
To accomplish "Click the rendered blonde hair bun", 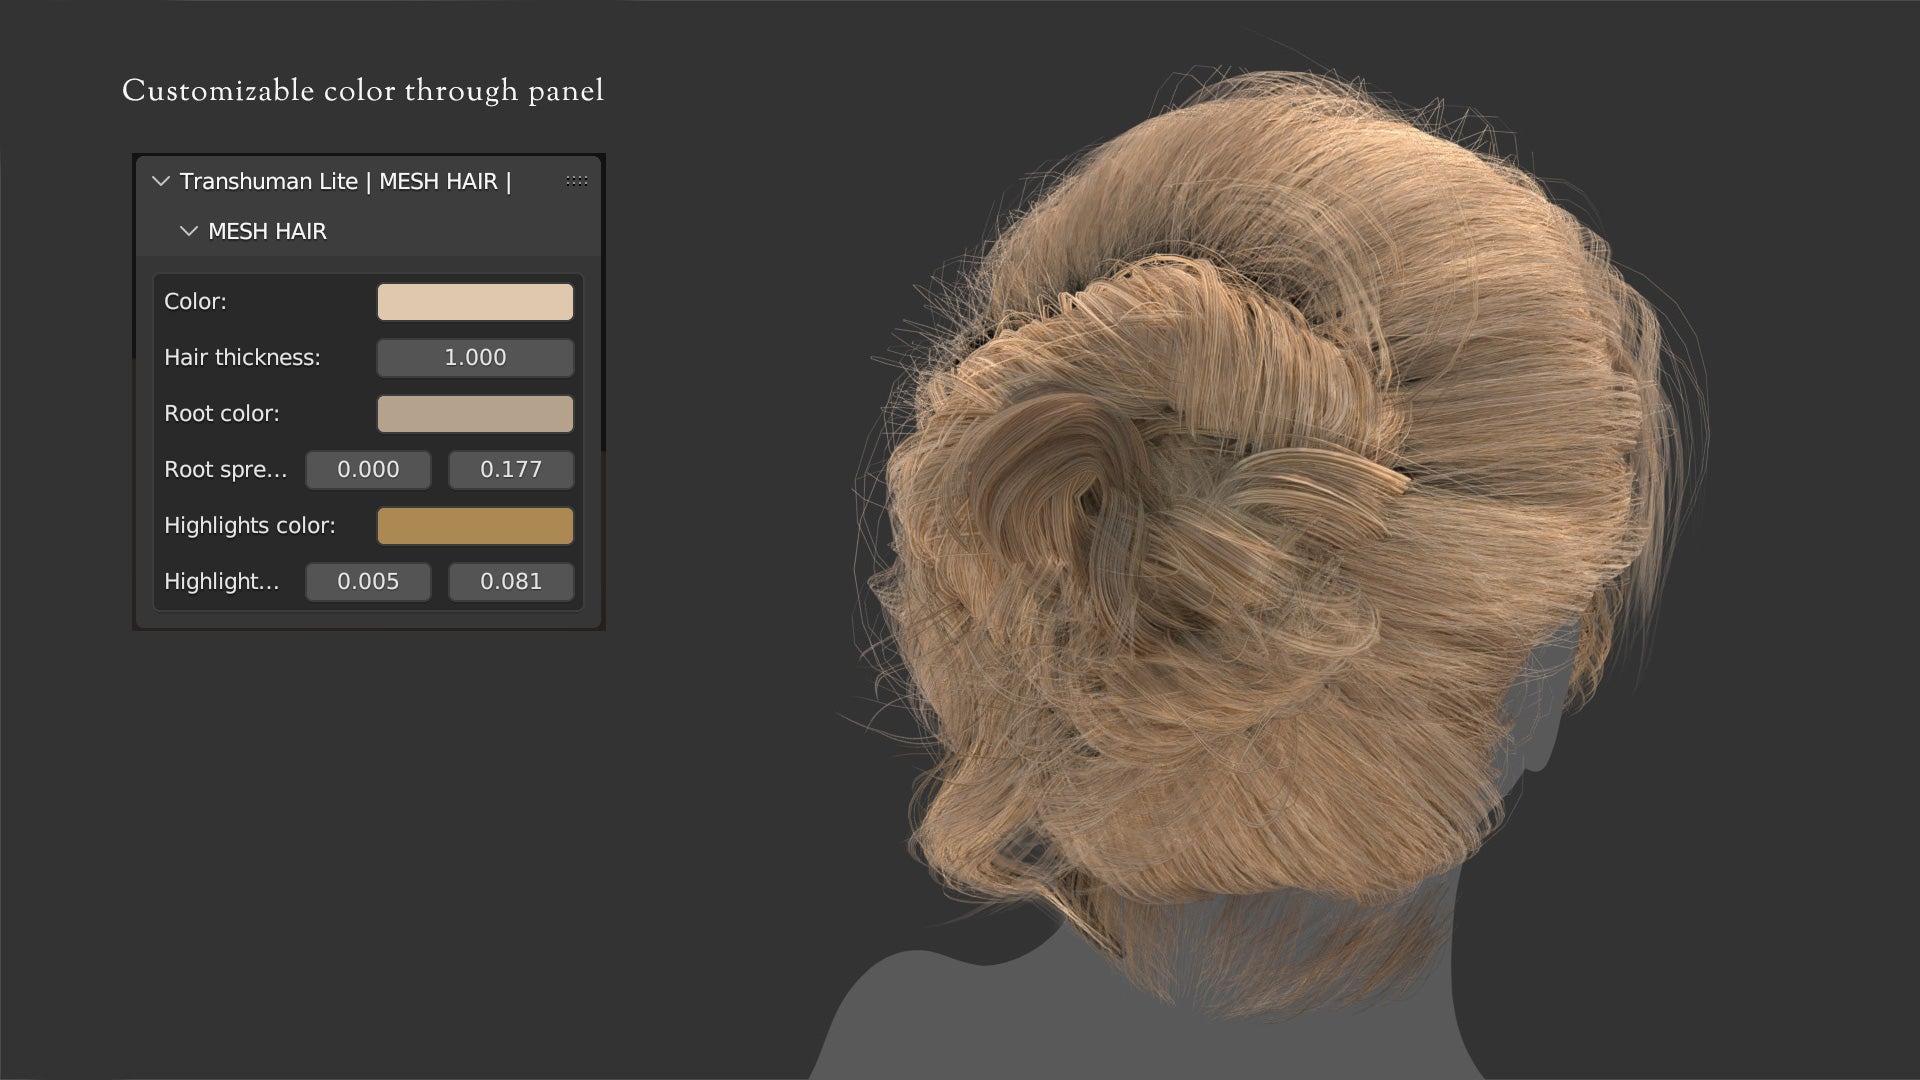I will tap(1180, 500).
